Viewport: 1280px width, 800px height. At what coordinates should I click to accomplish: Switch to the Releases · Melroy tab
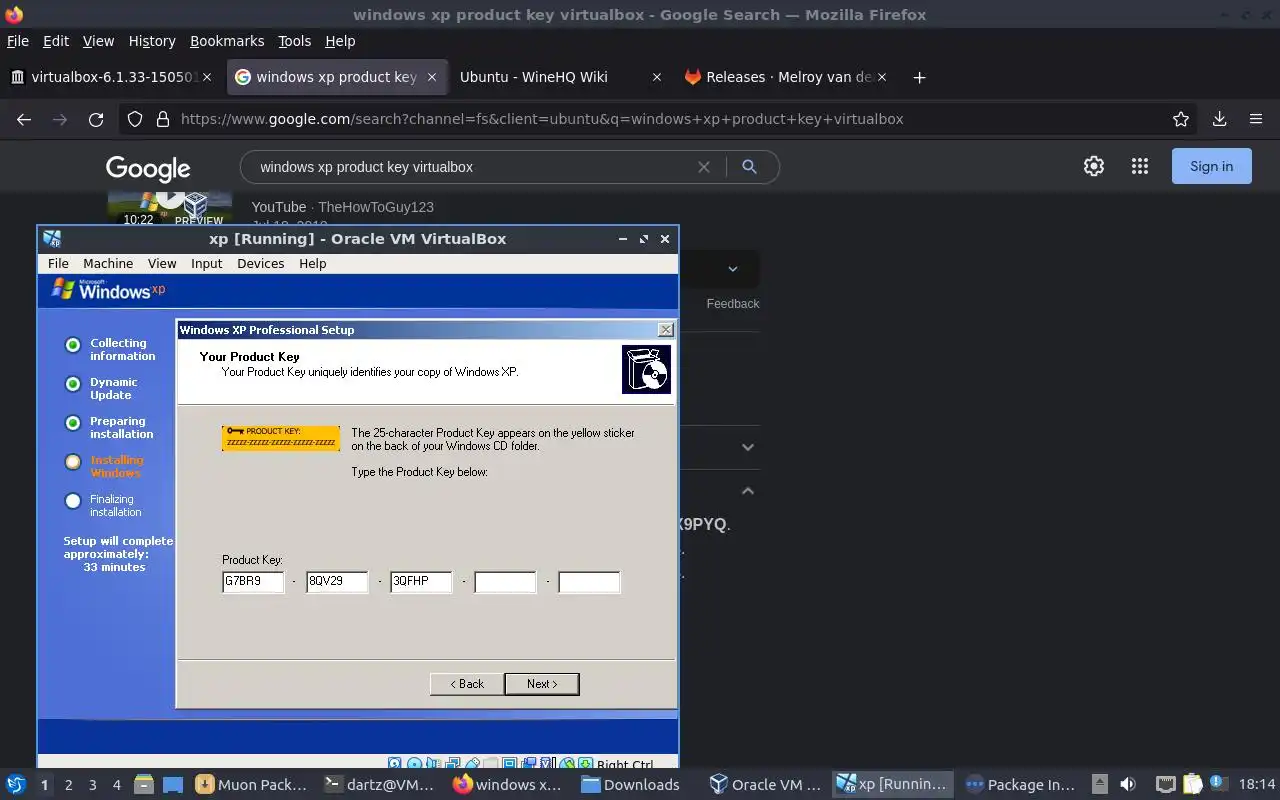pyautogui.click(x=785, y=77)
